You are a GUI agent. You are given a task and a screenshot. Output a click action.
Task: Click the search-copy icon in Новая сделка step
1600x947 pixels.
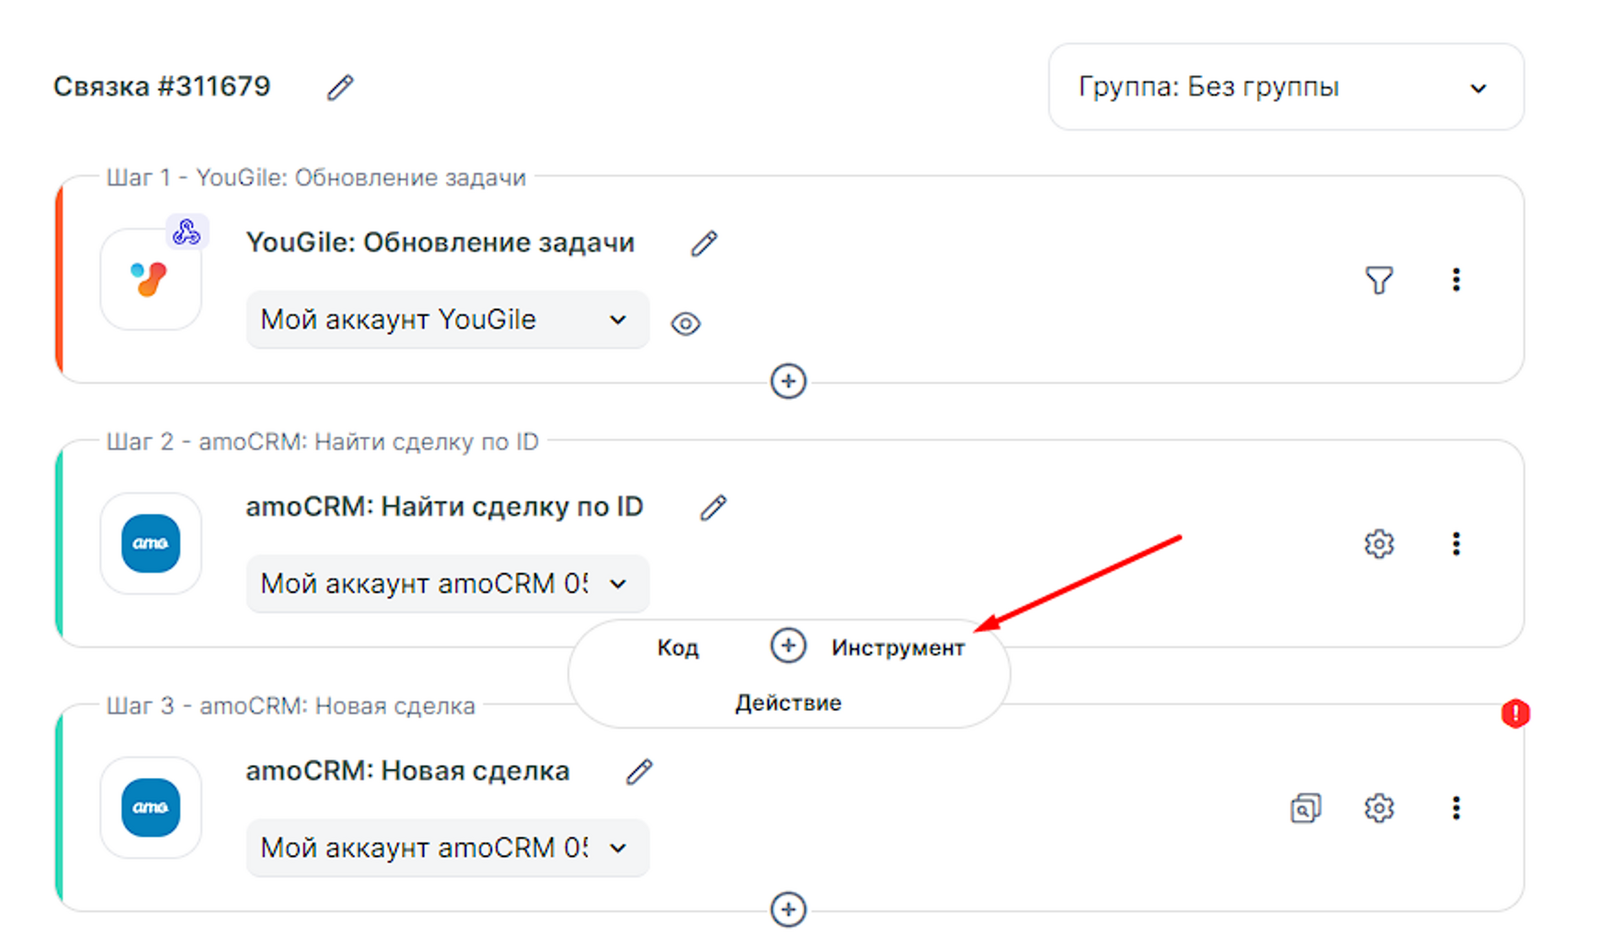pos(1305,808)
